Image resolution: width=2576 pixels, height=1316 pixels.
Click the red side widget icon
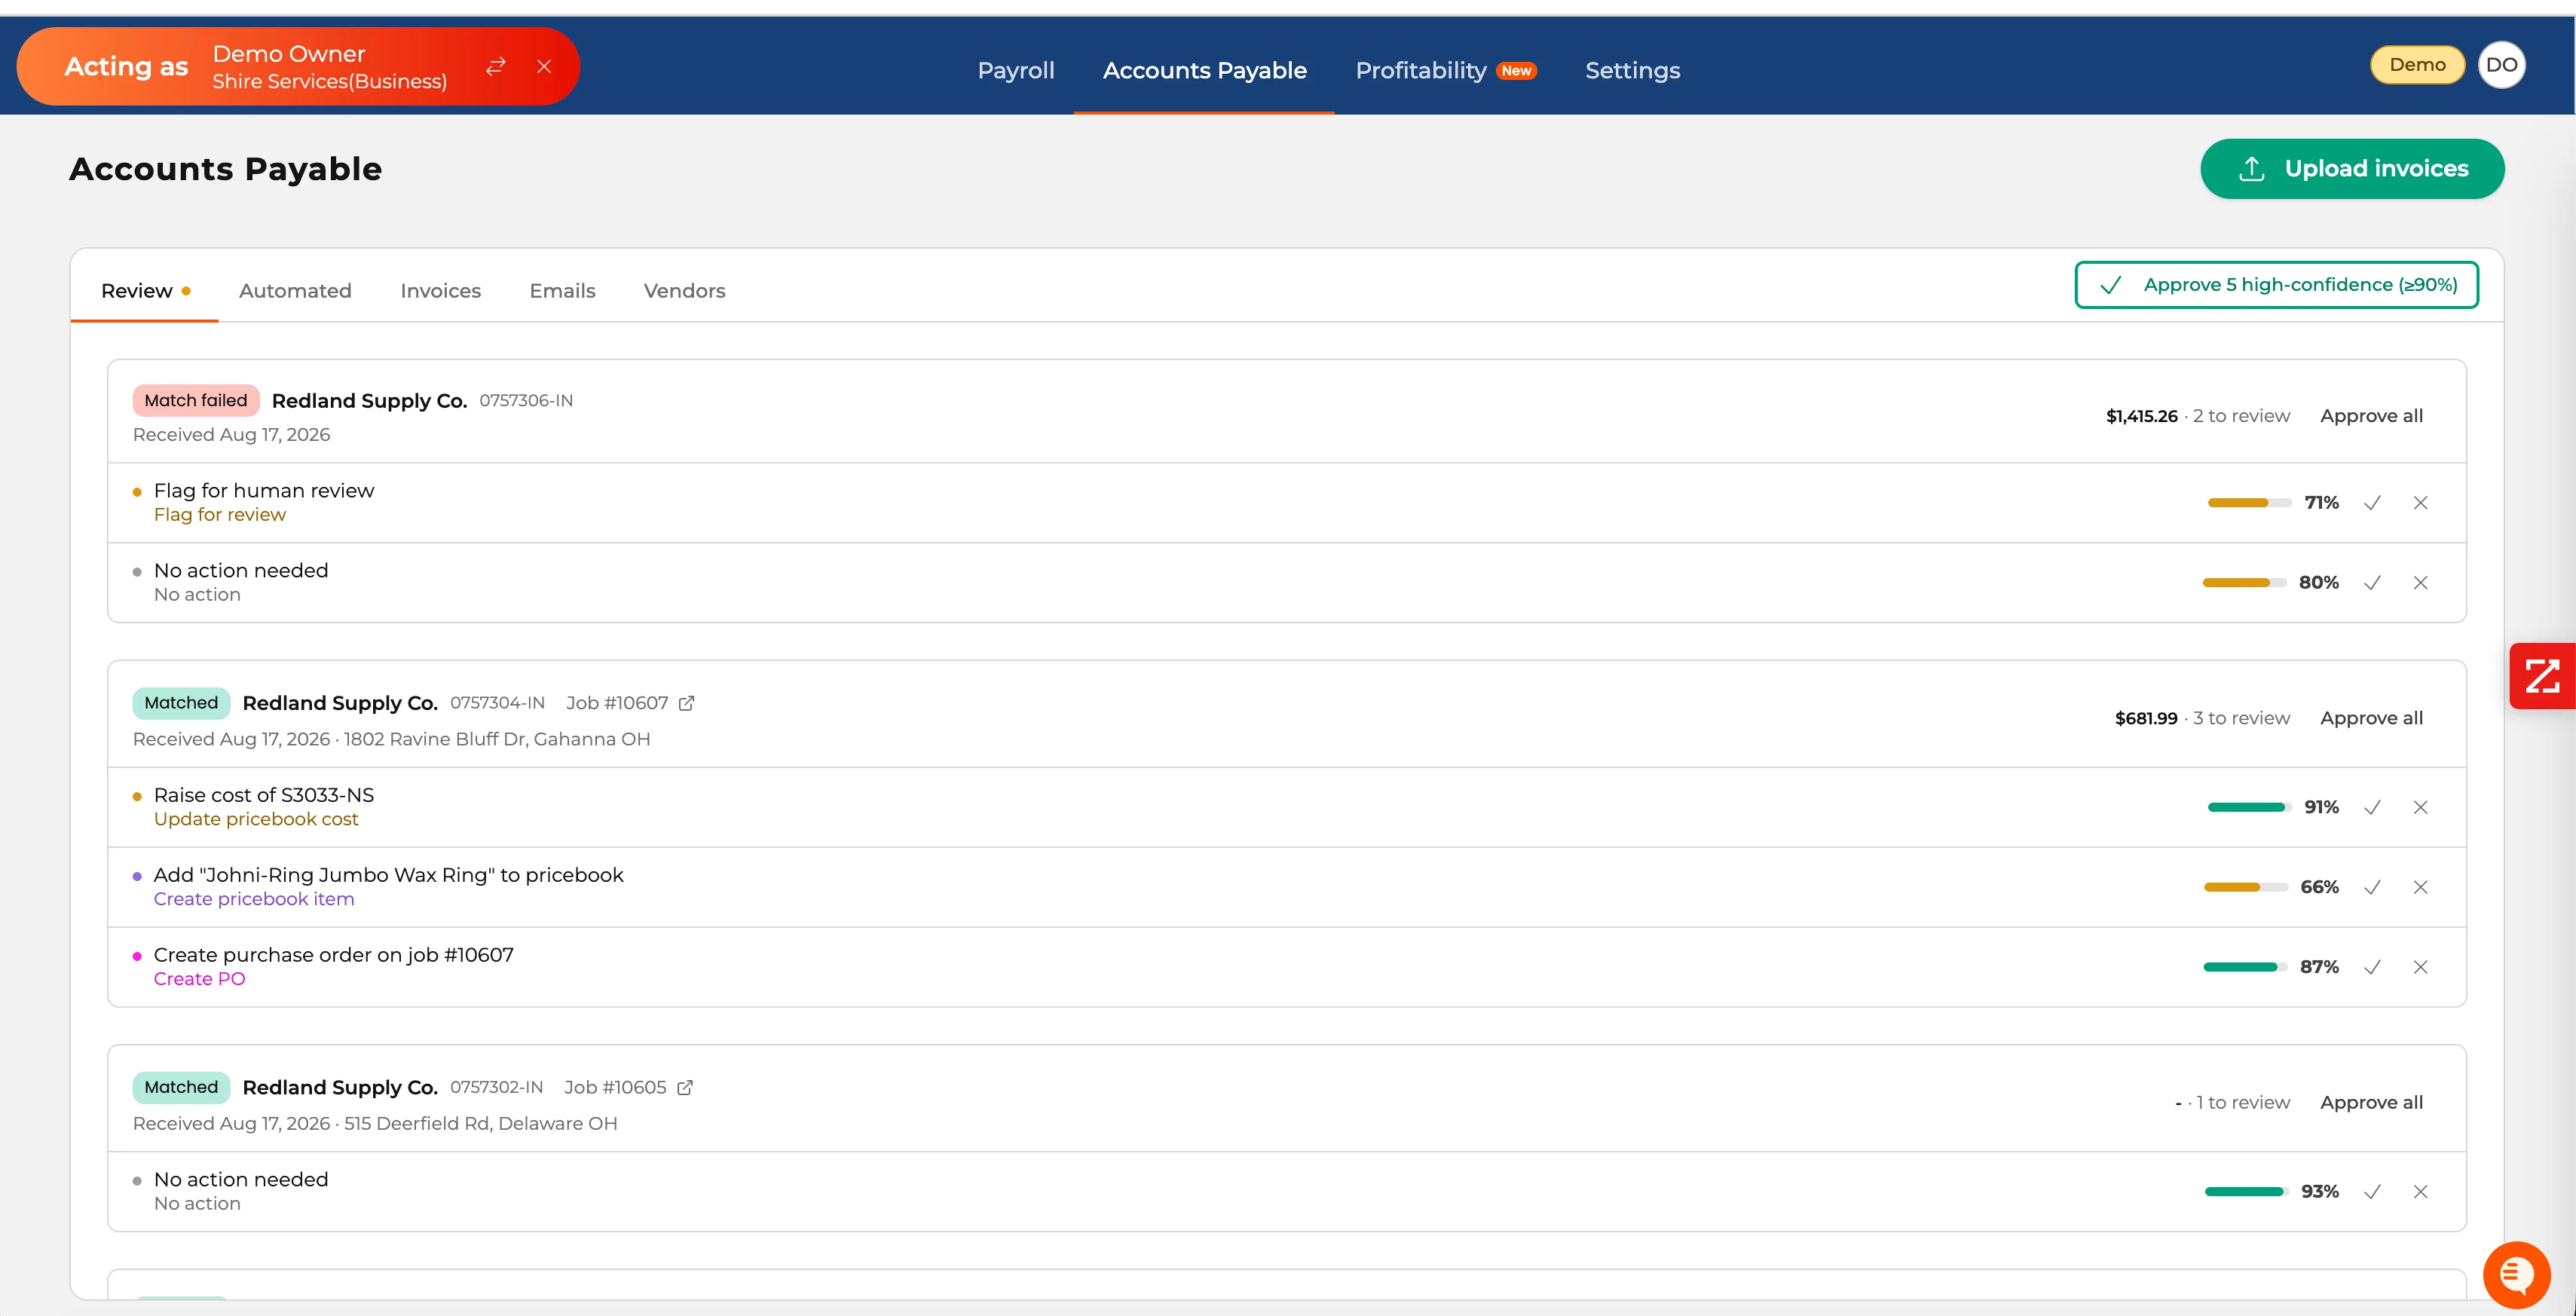pyautogui.click(x=2542, y=676)
